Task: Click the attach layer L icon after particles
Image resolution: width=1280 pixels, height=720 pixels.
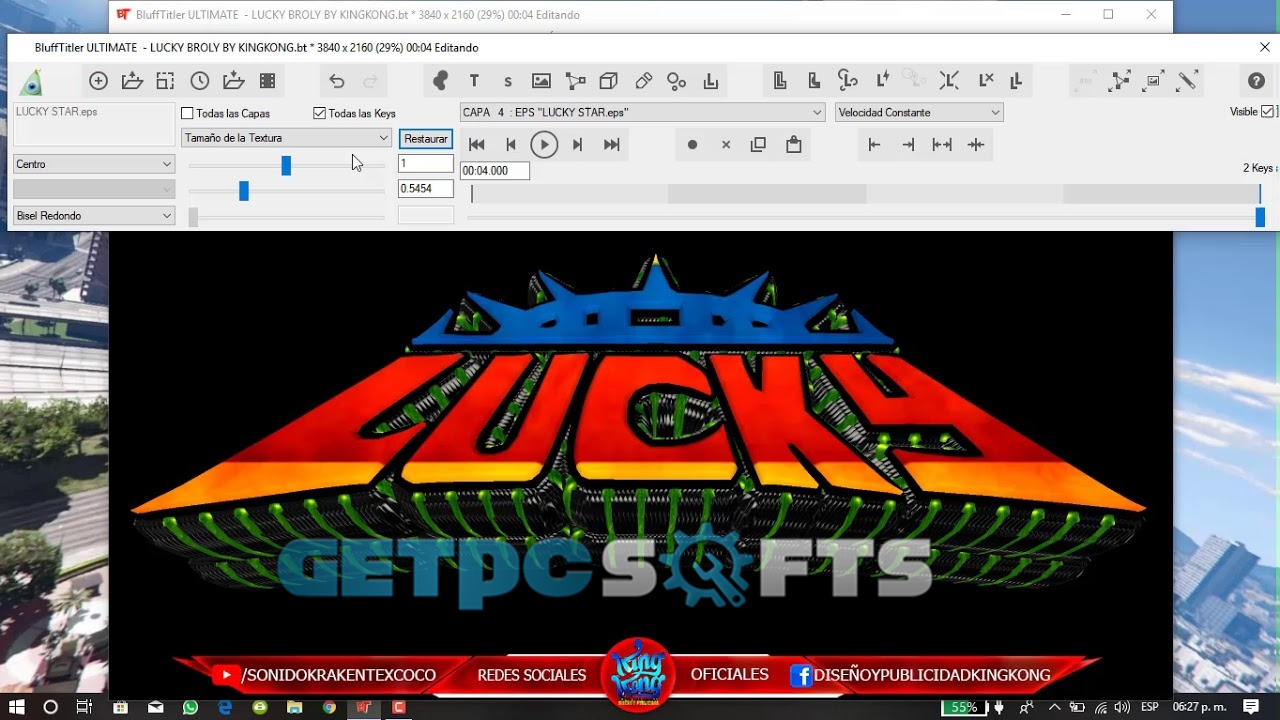Action: coord(710,81)
